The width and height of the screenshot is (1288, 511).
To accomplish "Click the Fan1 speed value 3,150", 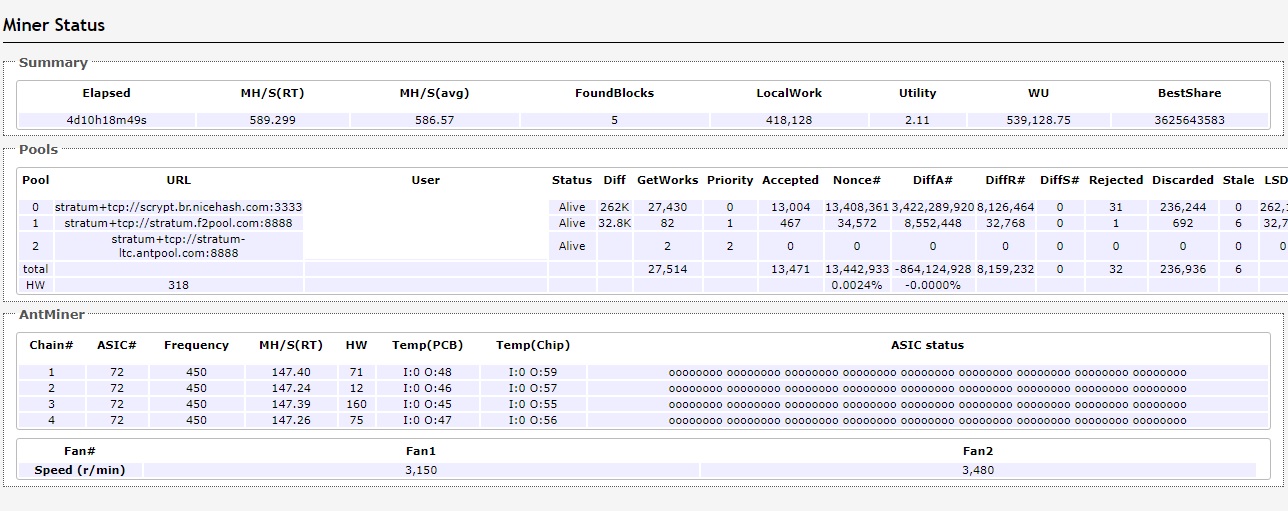I will coord(421,470).
